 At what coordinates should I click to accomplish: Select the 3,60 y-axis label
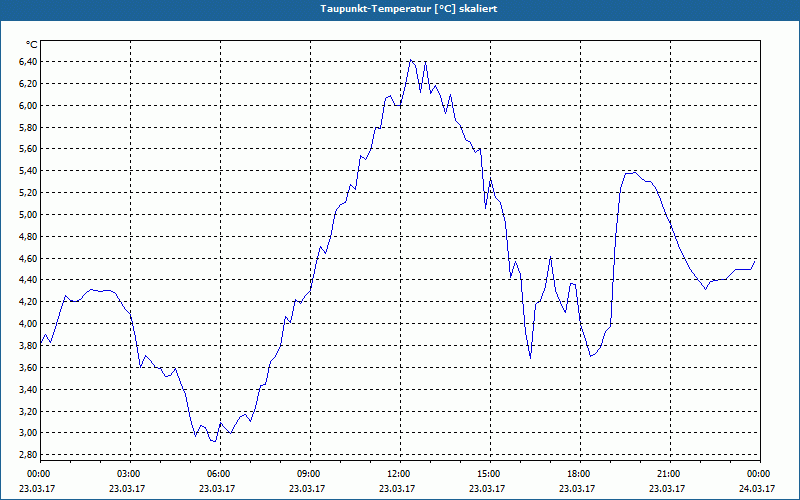28,368
